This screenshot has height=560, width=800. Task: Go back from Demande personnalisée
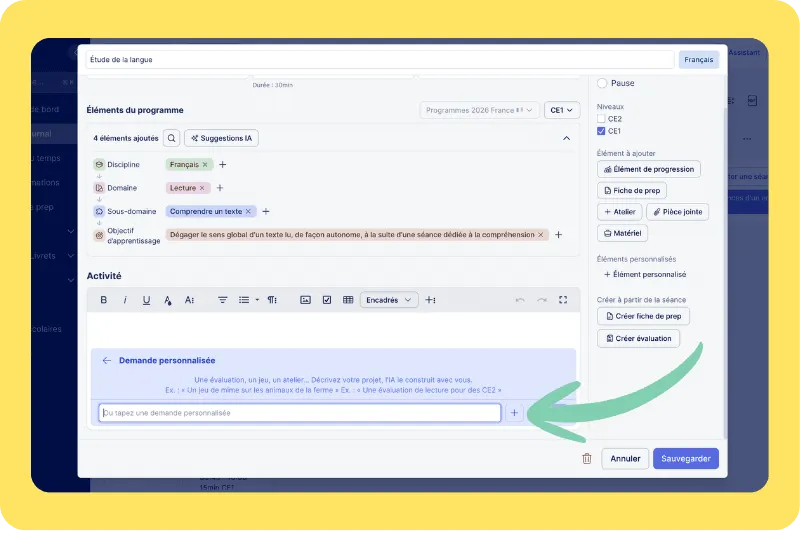coord(107,361)
